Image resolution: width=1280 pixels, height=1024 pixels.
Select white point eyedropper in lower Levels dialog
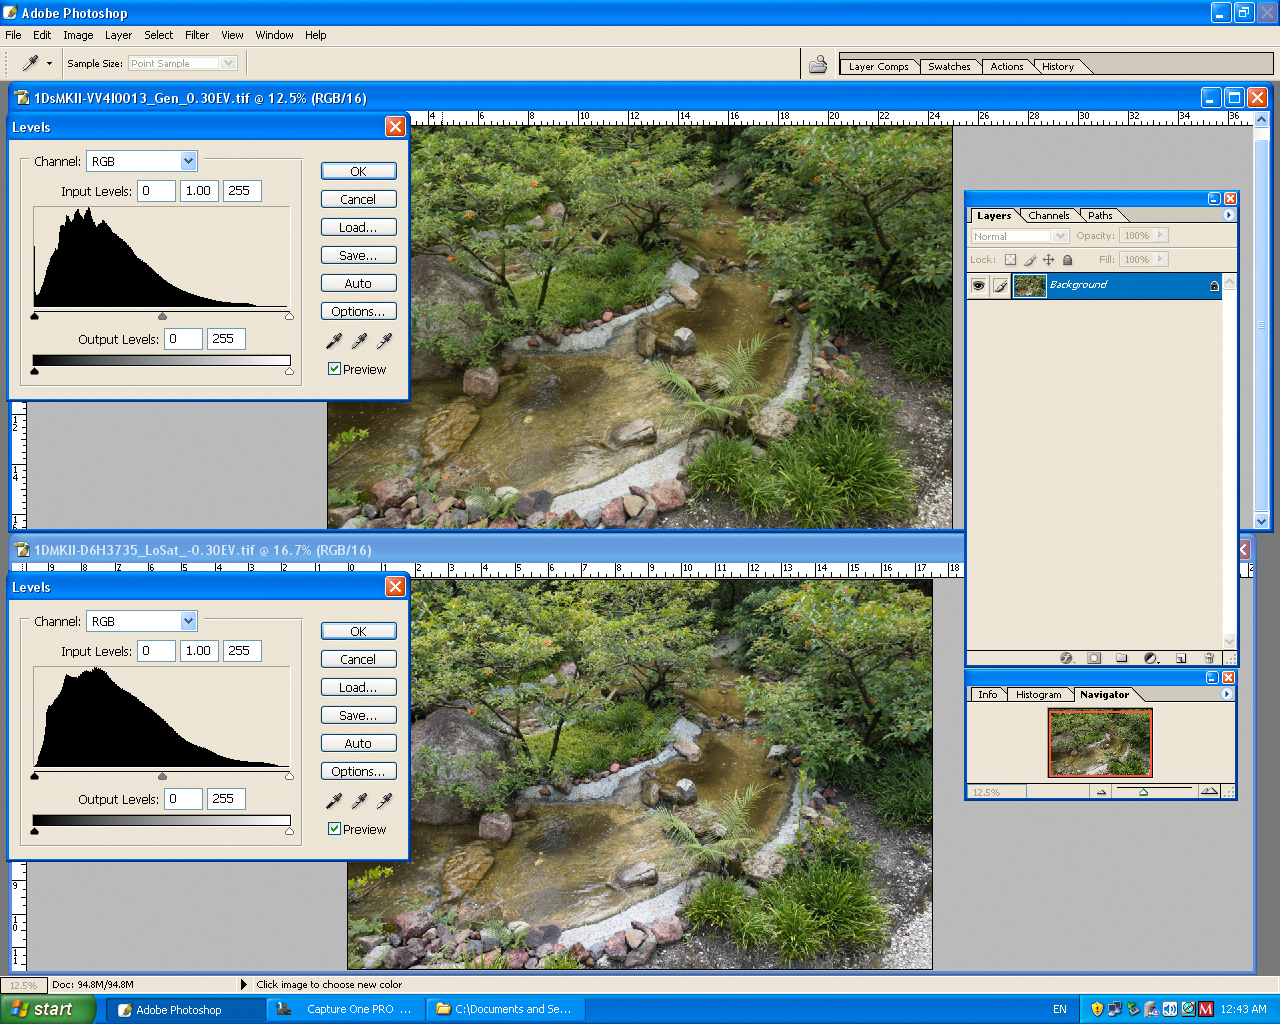pos(384,801)
